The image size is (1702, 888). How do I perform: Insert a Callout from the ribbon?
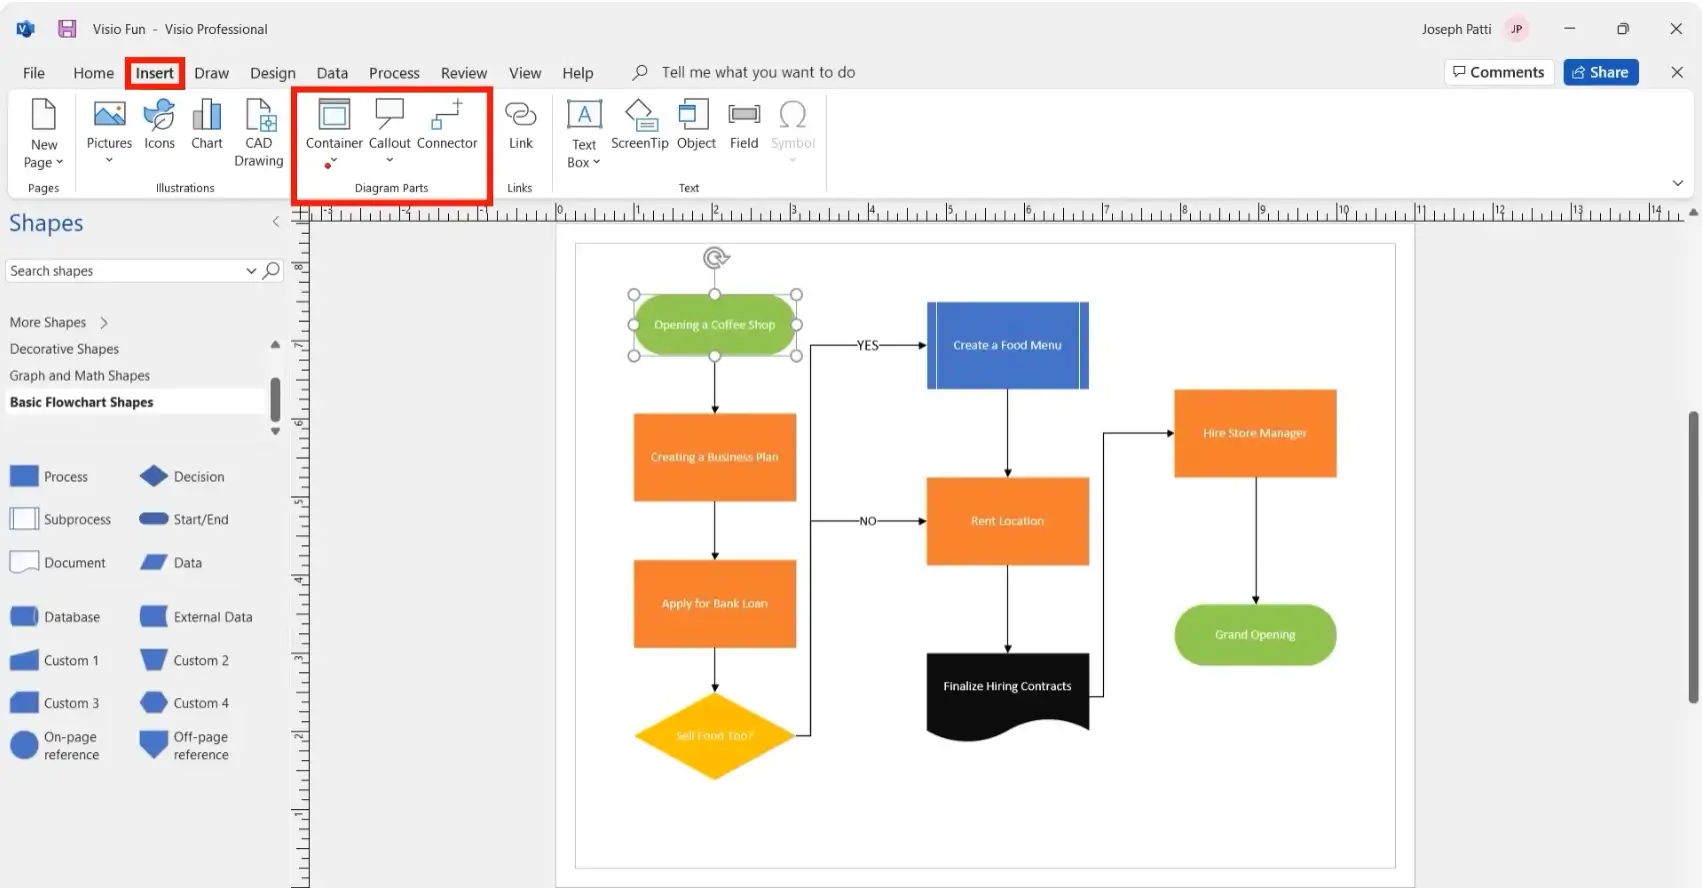point(389,116)
